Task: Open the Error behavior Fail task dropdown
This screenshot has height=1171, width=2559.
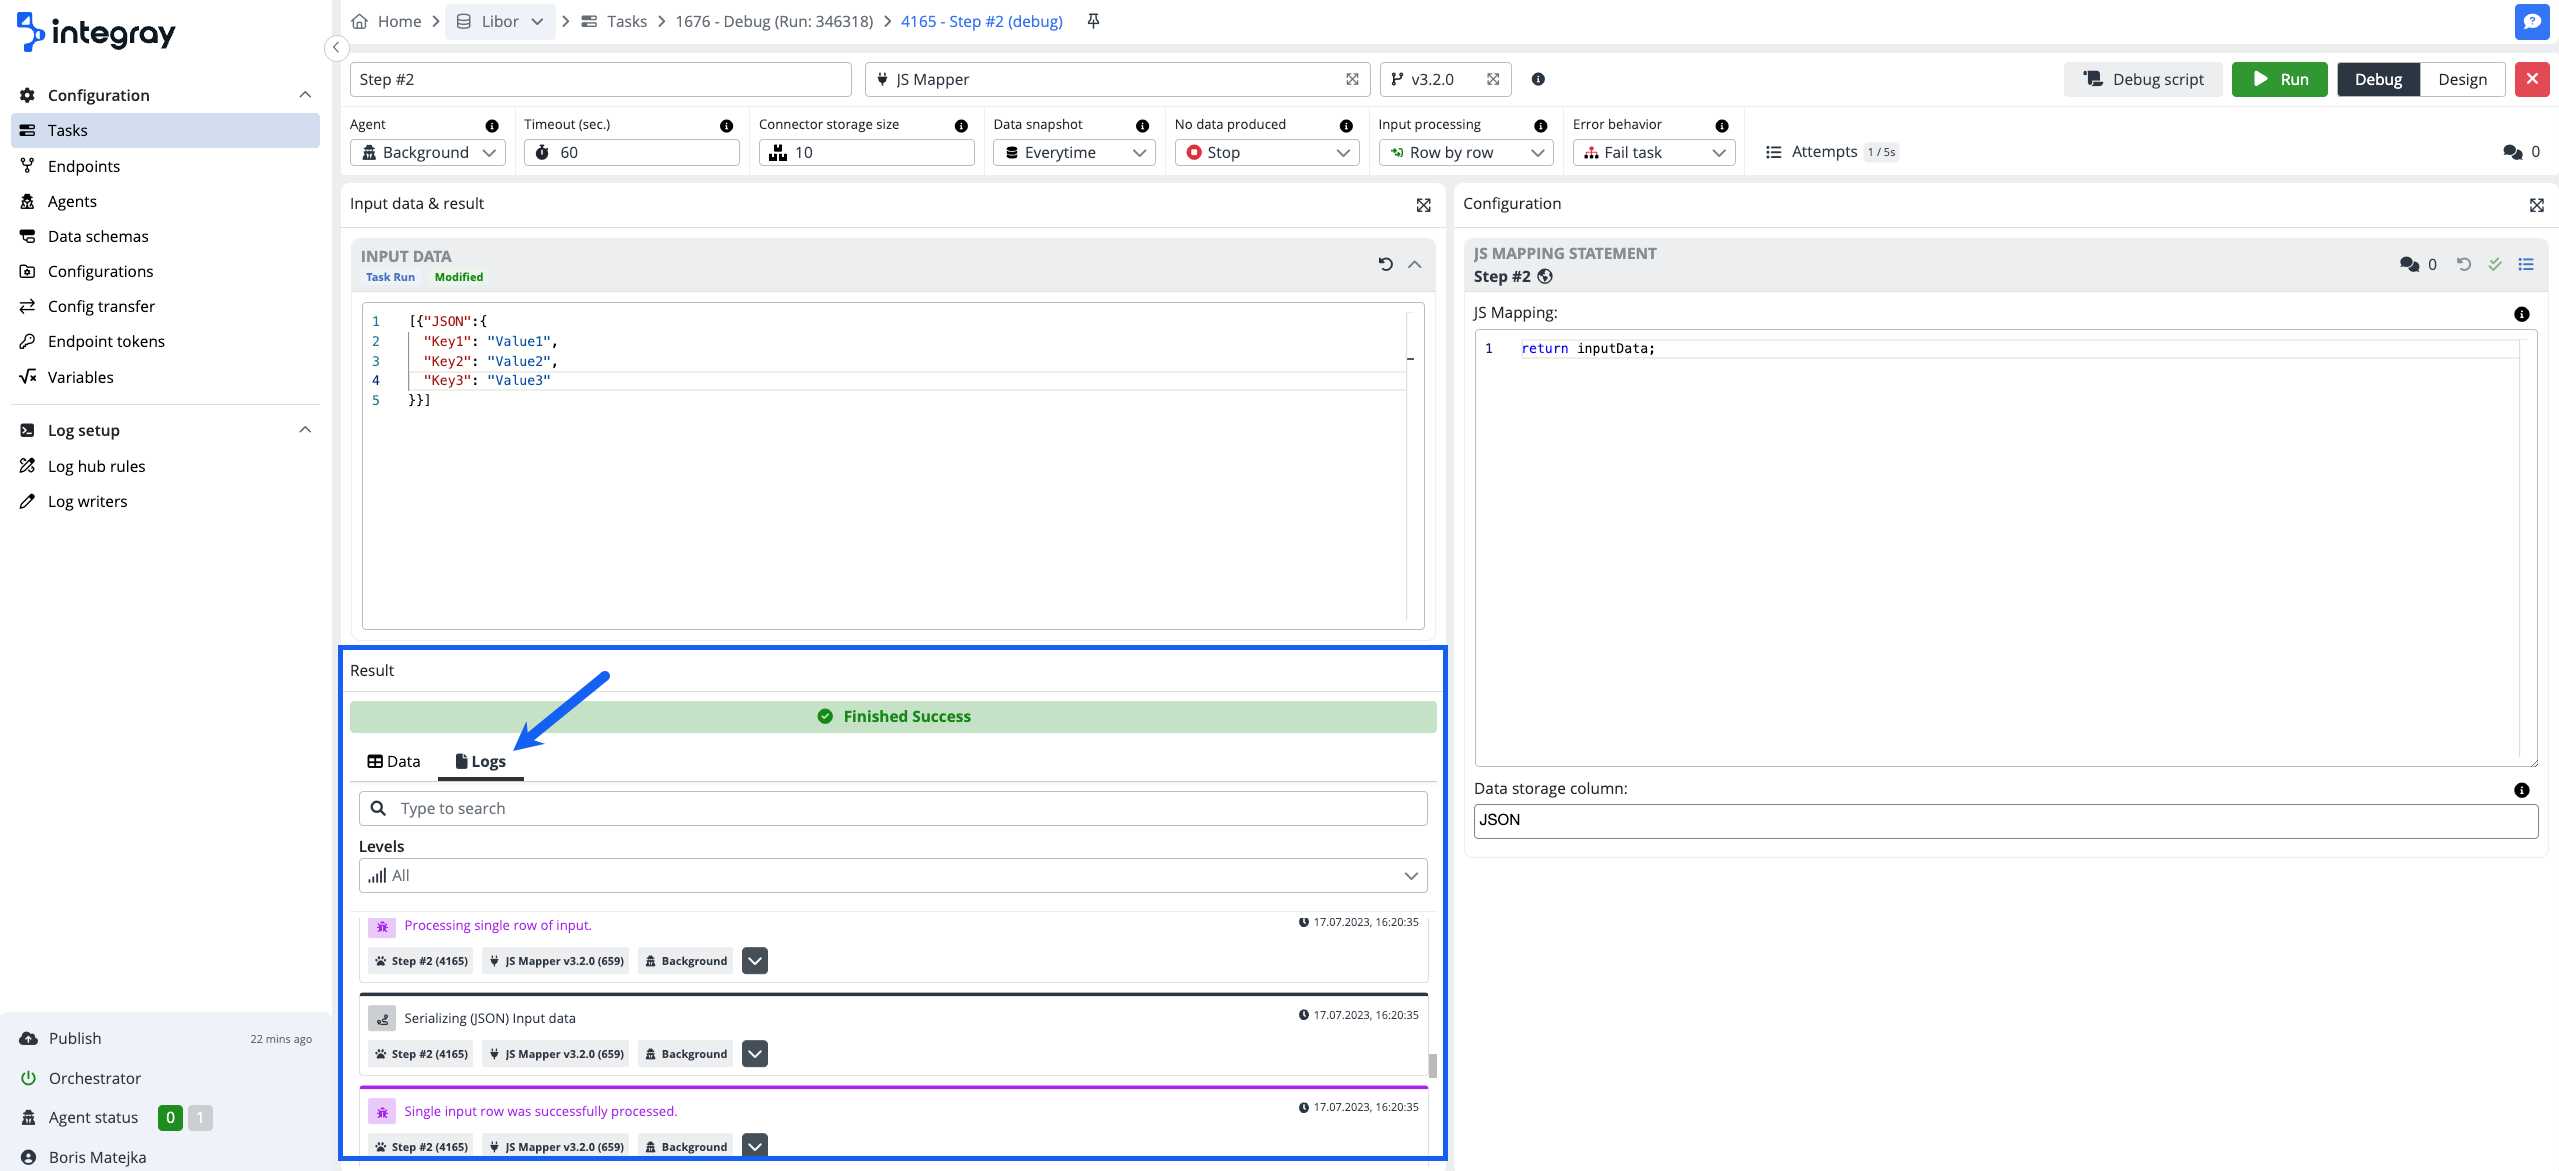Action: point(1654,152)
